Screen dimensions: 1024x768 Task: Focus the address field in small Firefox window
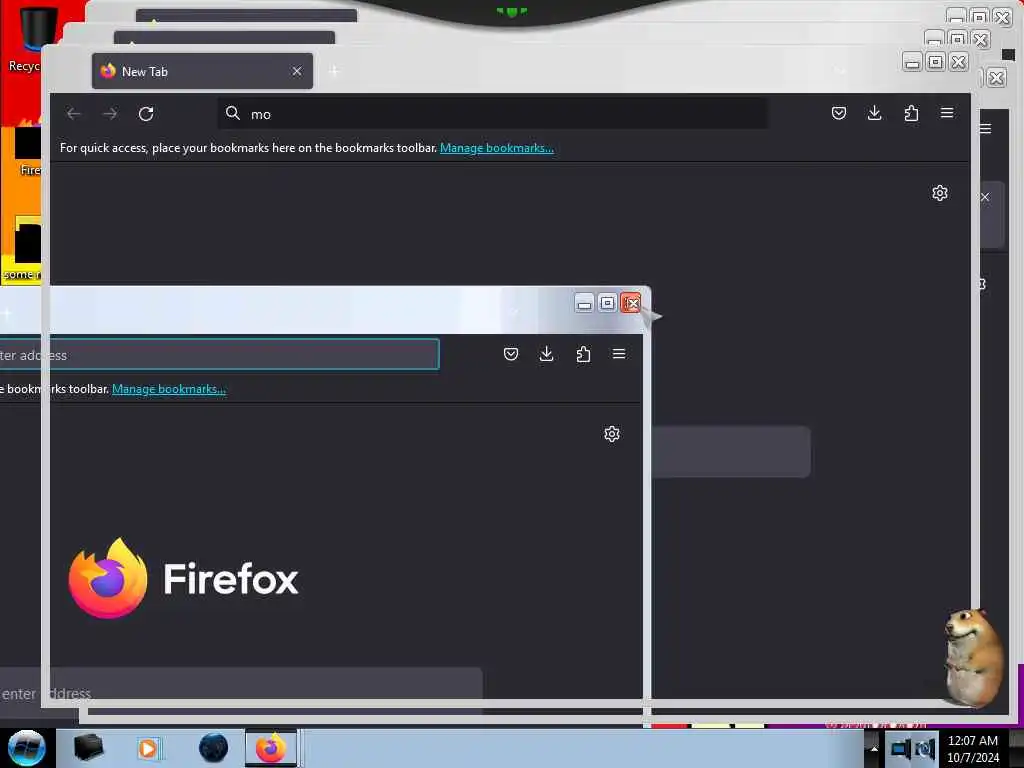point(219,355)
